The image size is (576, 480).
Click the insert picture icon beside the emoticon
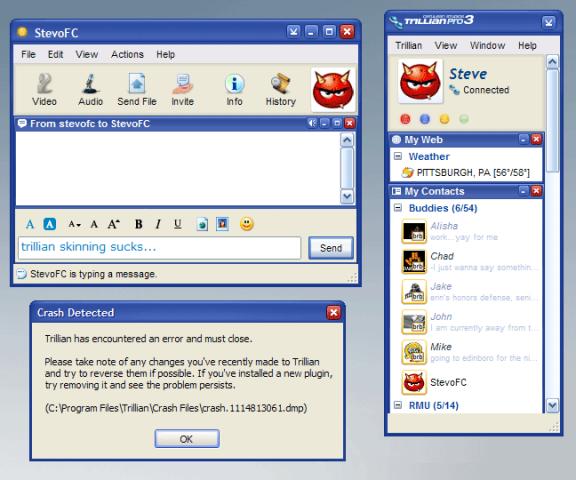[x=223, y=224]
